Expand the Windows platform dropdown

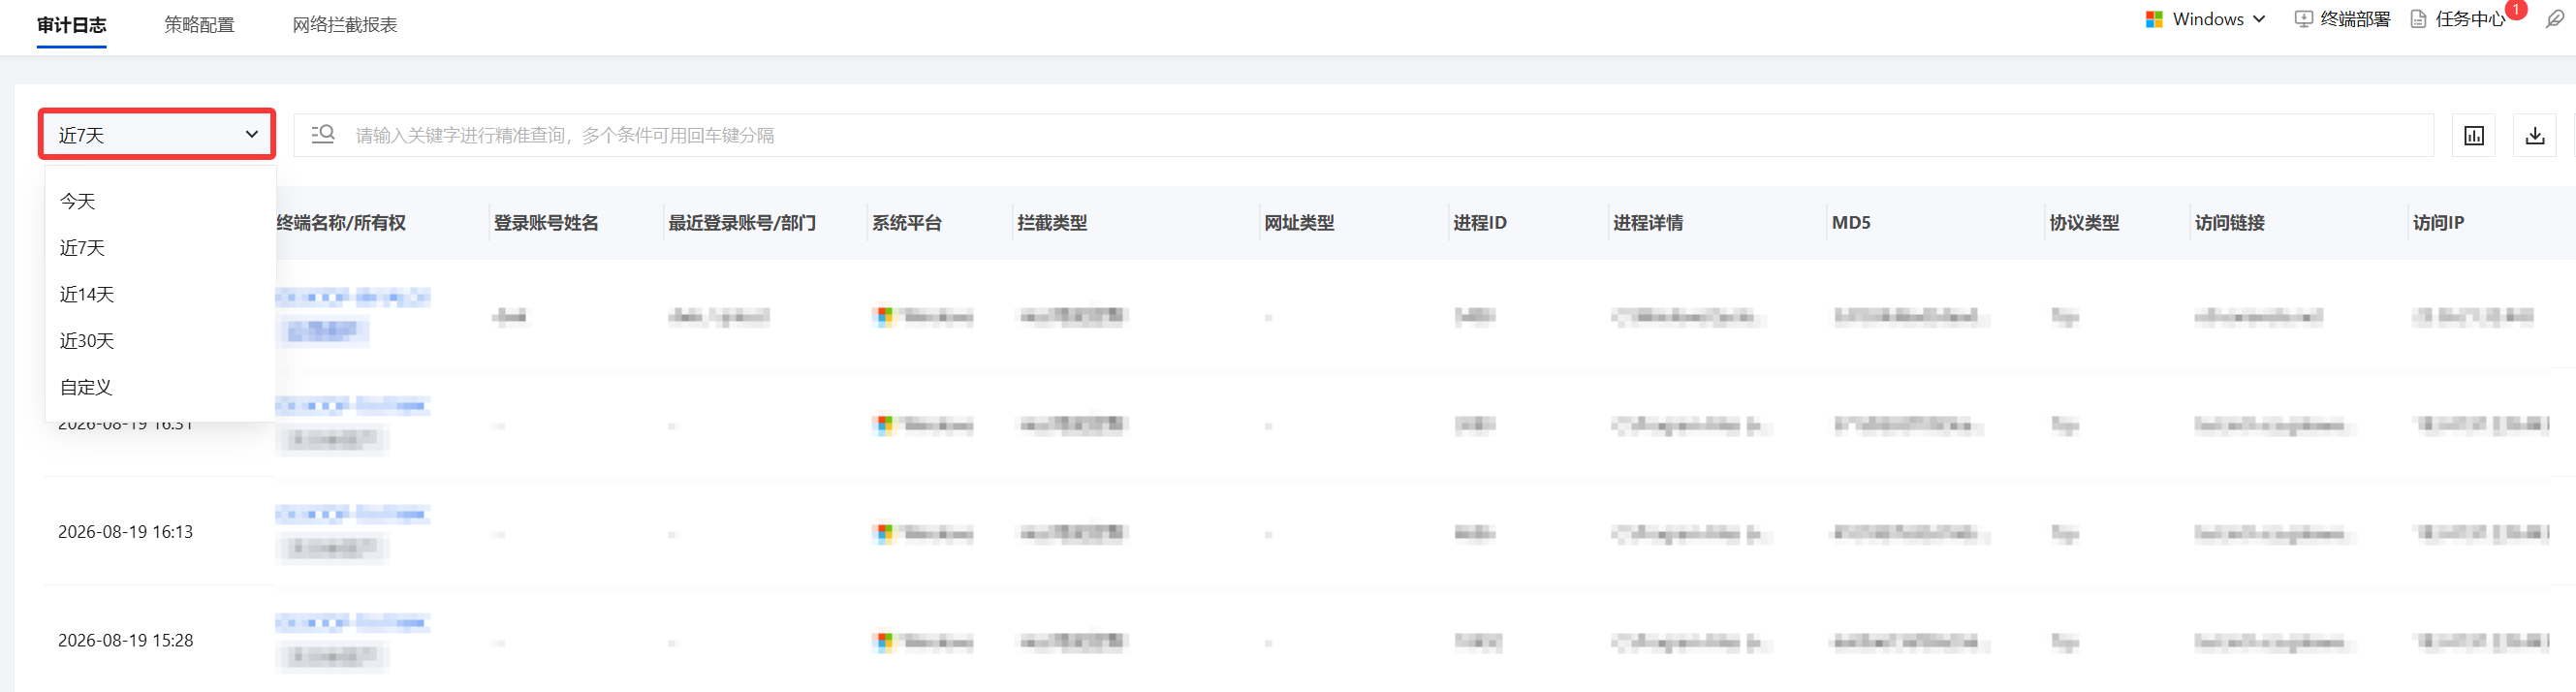[2205, 19]
